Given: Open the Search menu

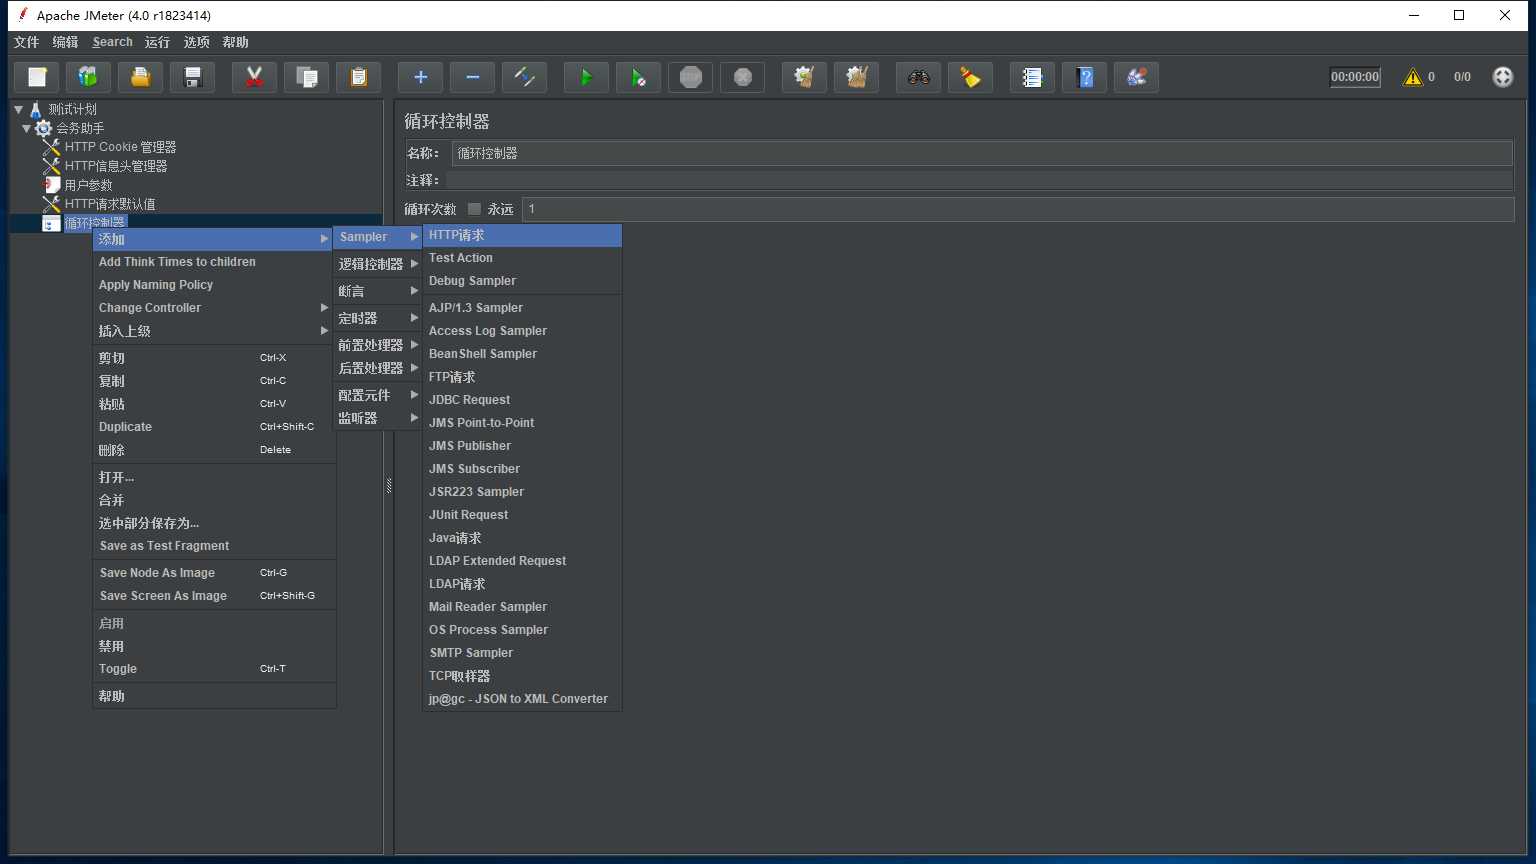Looking at the screenshot, I should tap(112, 42).
